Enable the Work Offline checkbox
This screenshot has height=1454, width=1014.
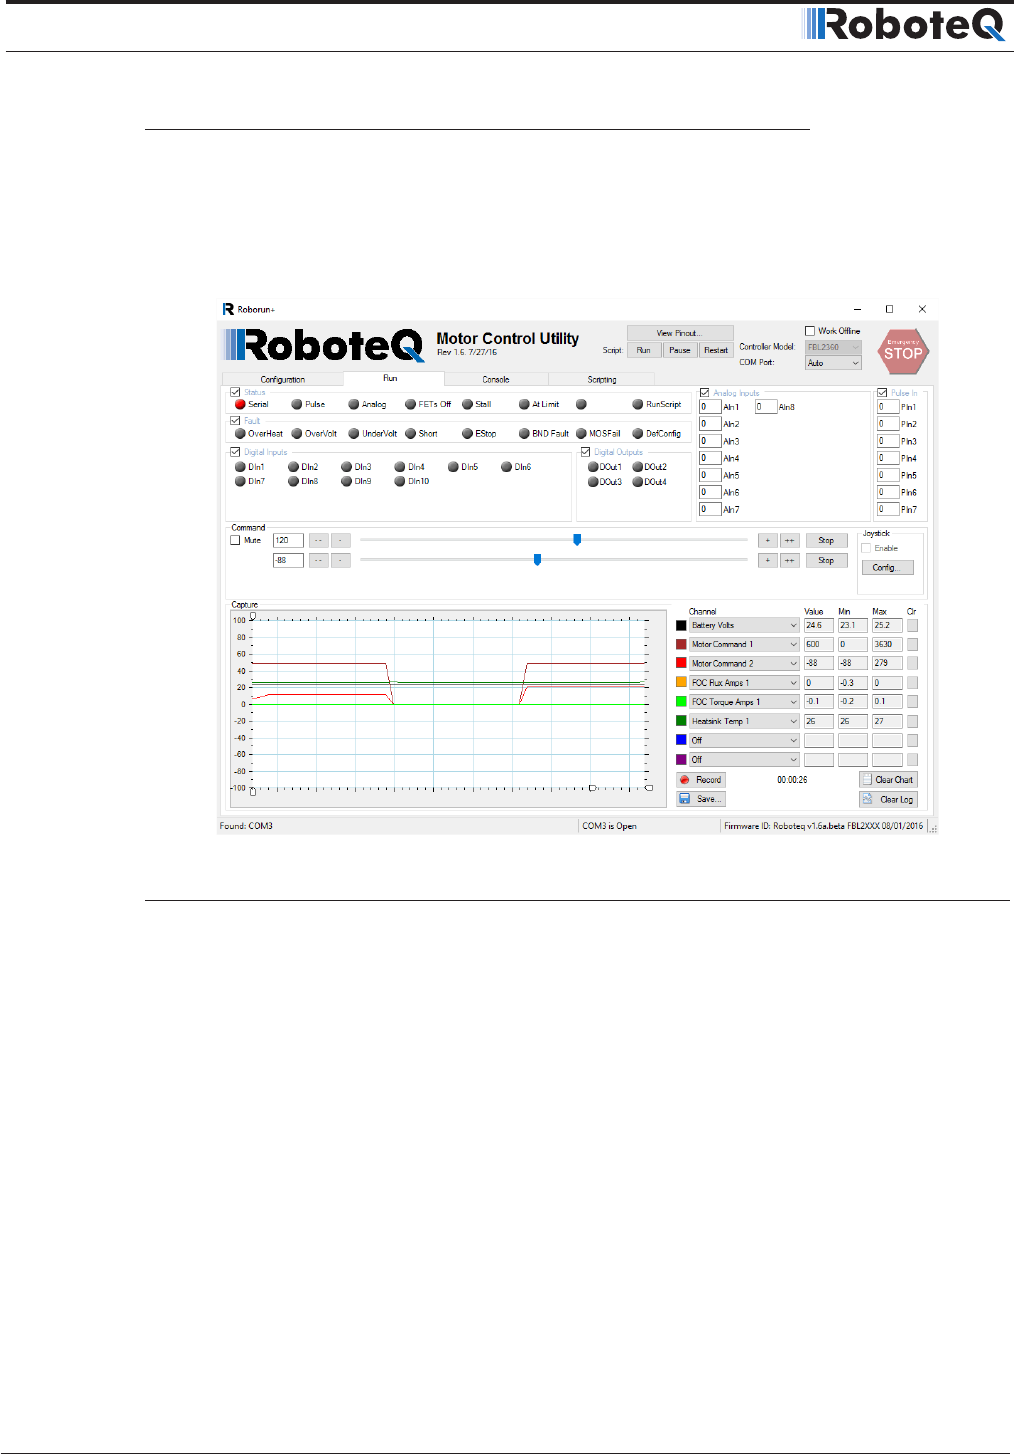(810, 330)
